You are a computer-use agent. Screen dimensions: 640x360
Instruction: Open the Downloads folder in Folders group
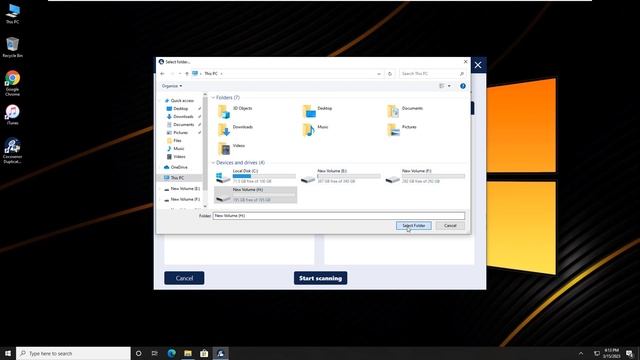pyautogui.click(x=235, y=129)
